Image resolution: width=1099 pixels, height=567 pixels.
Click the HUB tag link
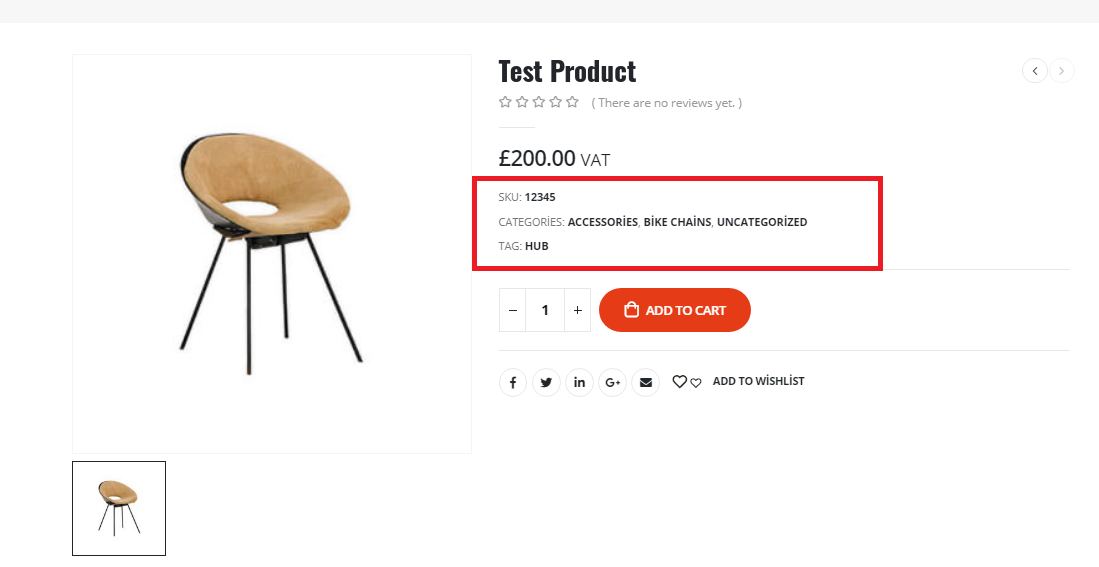(537, 246)
